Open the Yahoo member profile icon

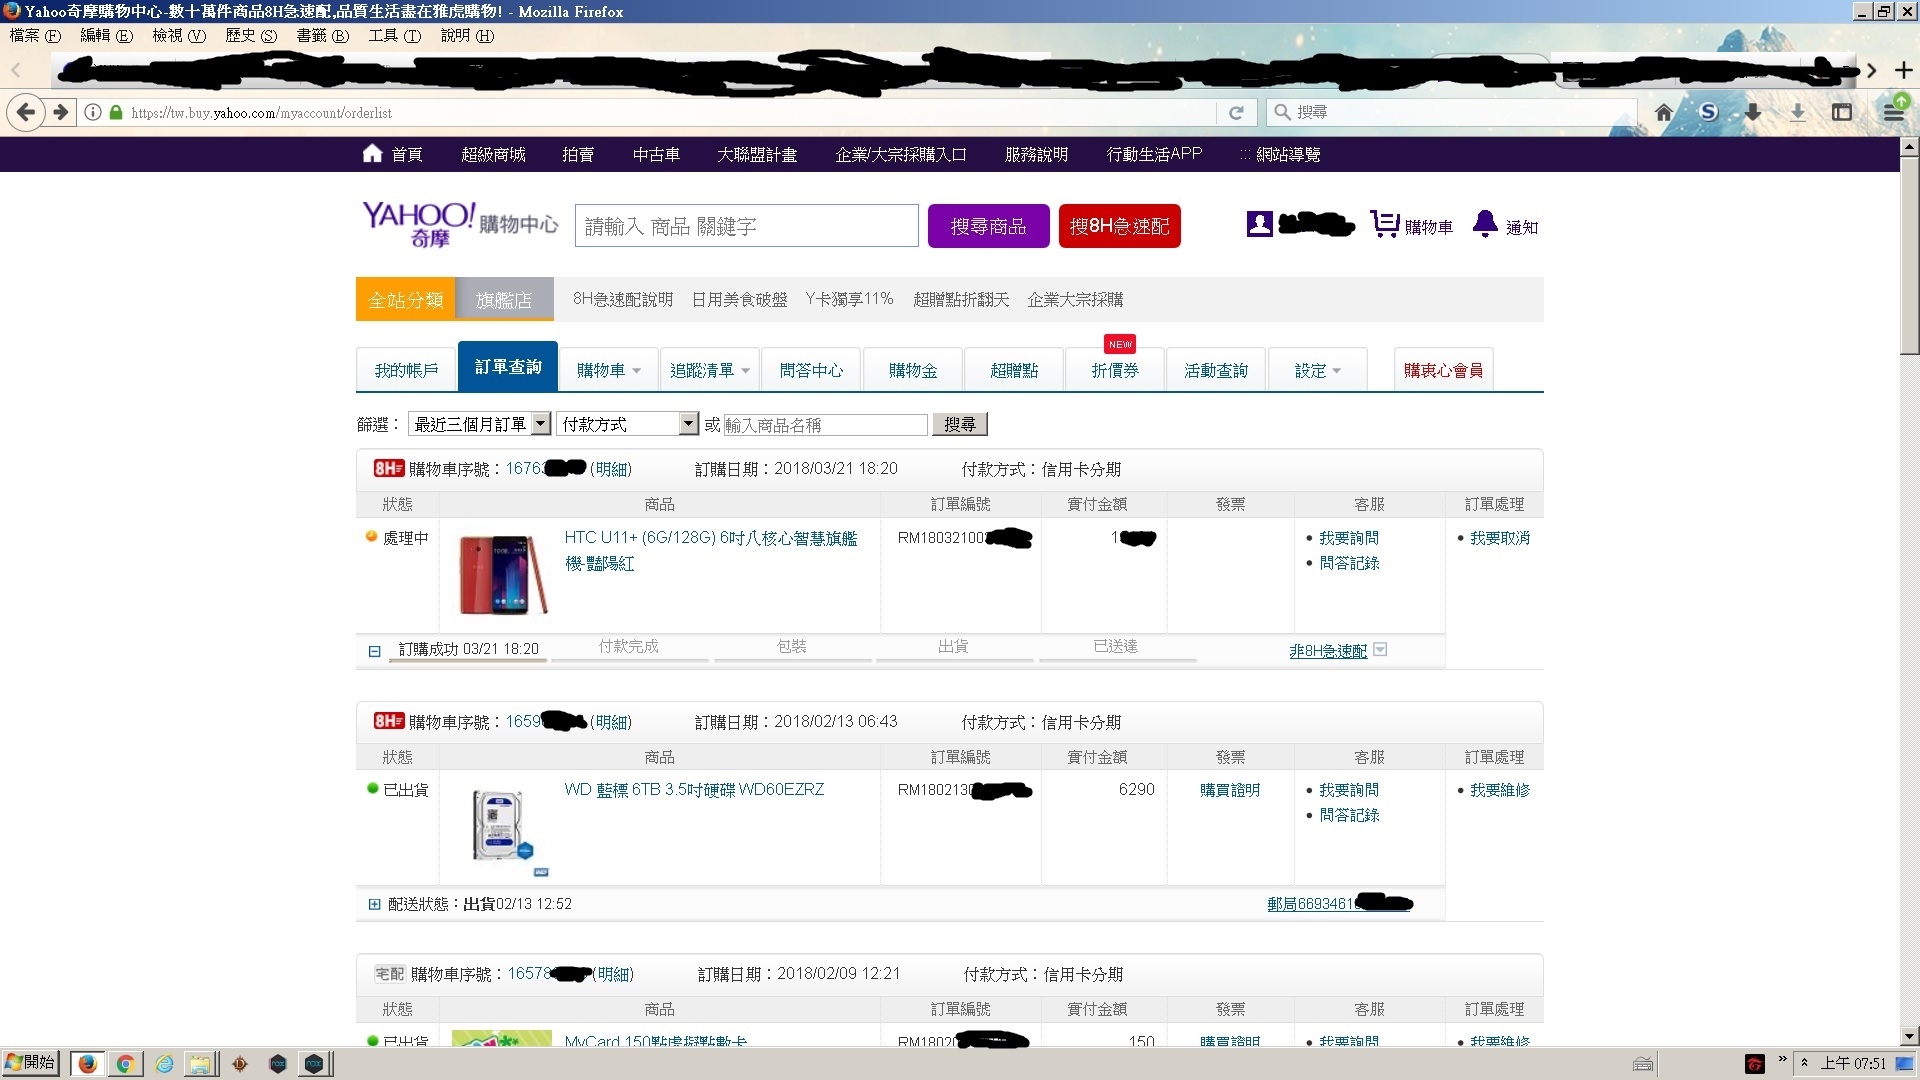coord(1260,225)
